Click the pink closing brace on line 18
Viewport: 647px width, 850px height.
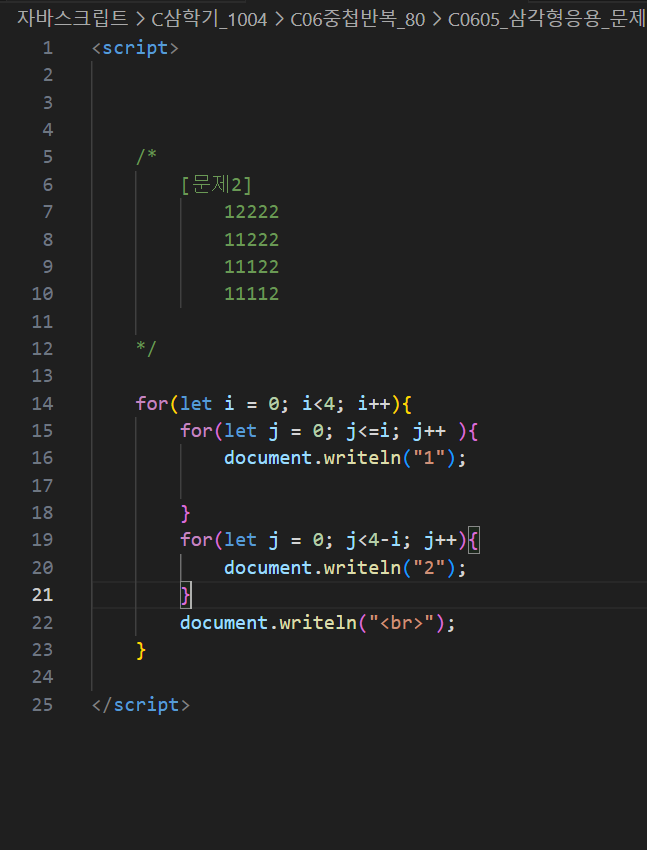pyautogui.click(x=185, y=513)
